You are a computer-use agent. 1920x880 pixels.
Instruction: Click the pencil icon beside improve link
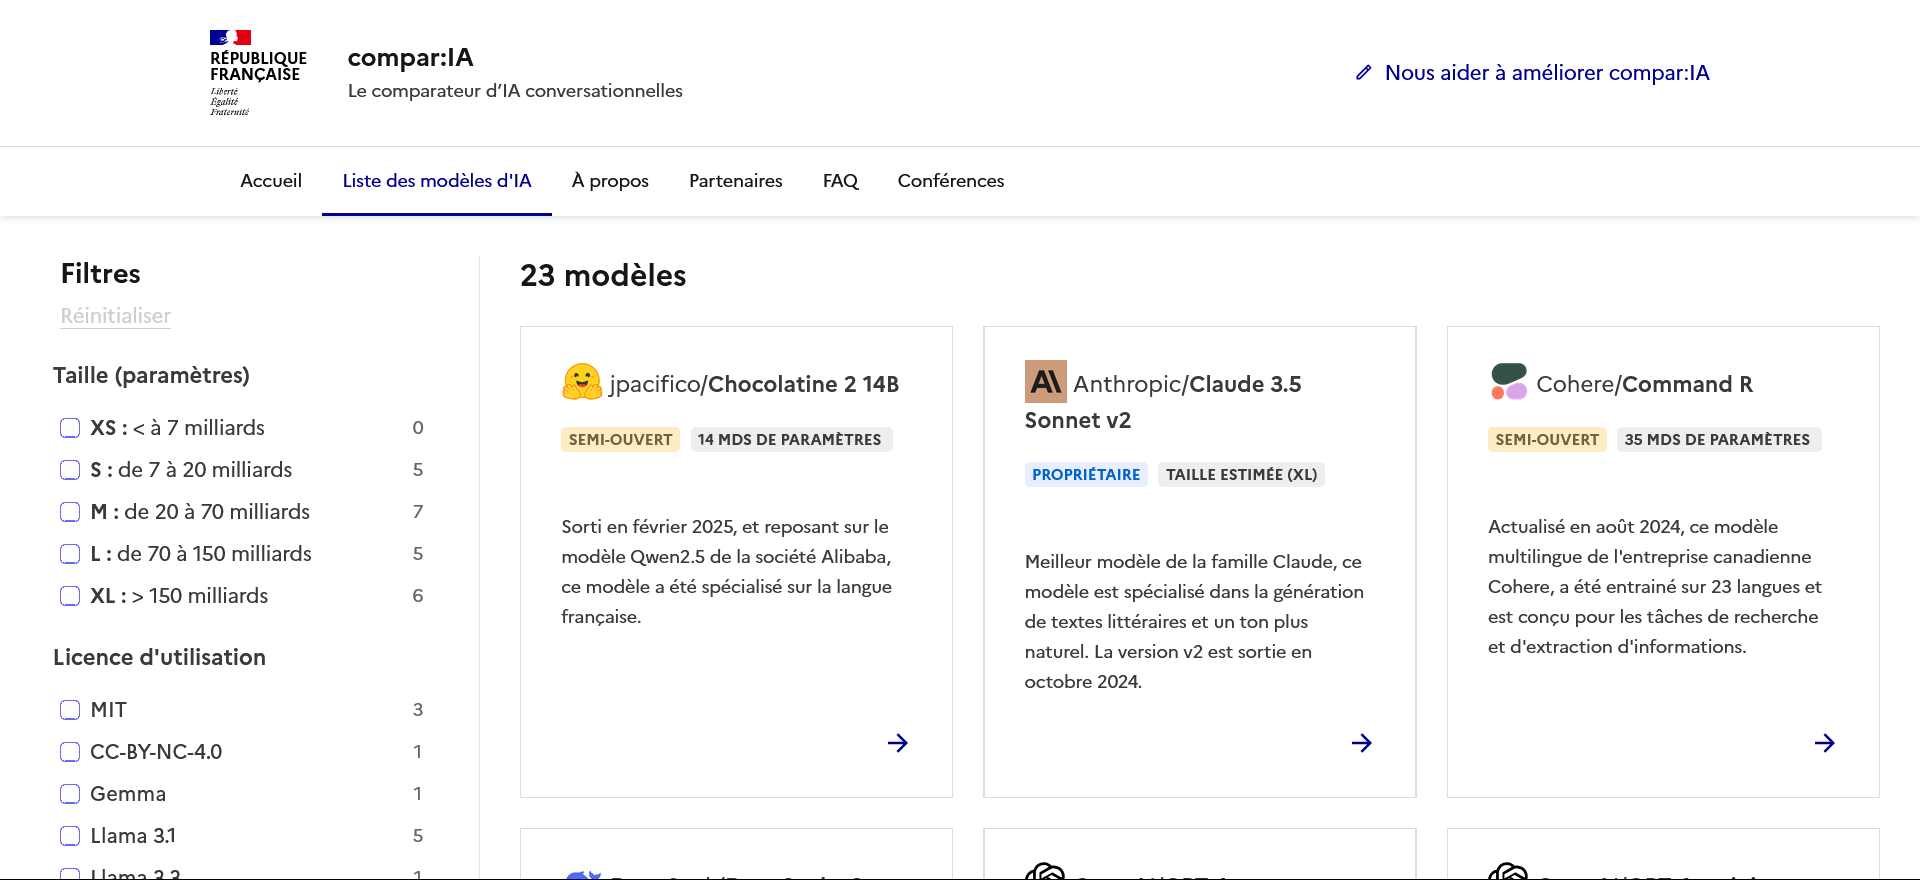tap(1363, 73)
